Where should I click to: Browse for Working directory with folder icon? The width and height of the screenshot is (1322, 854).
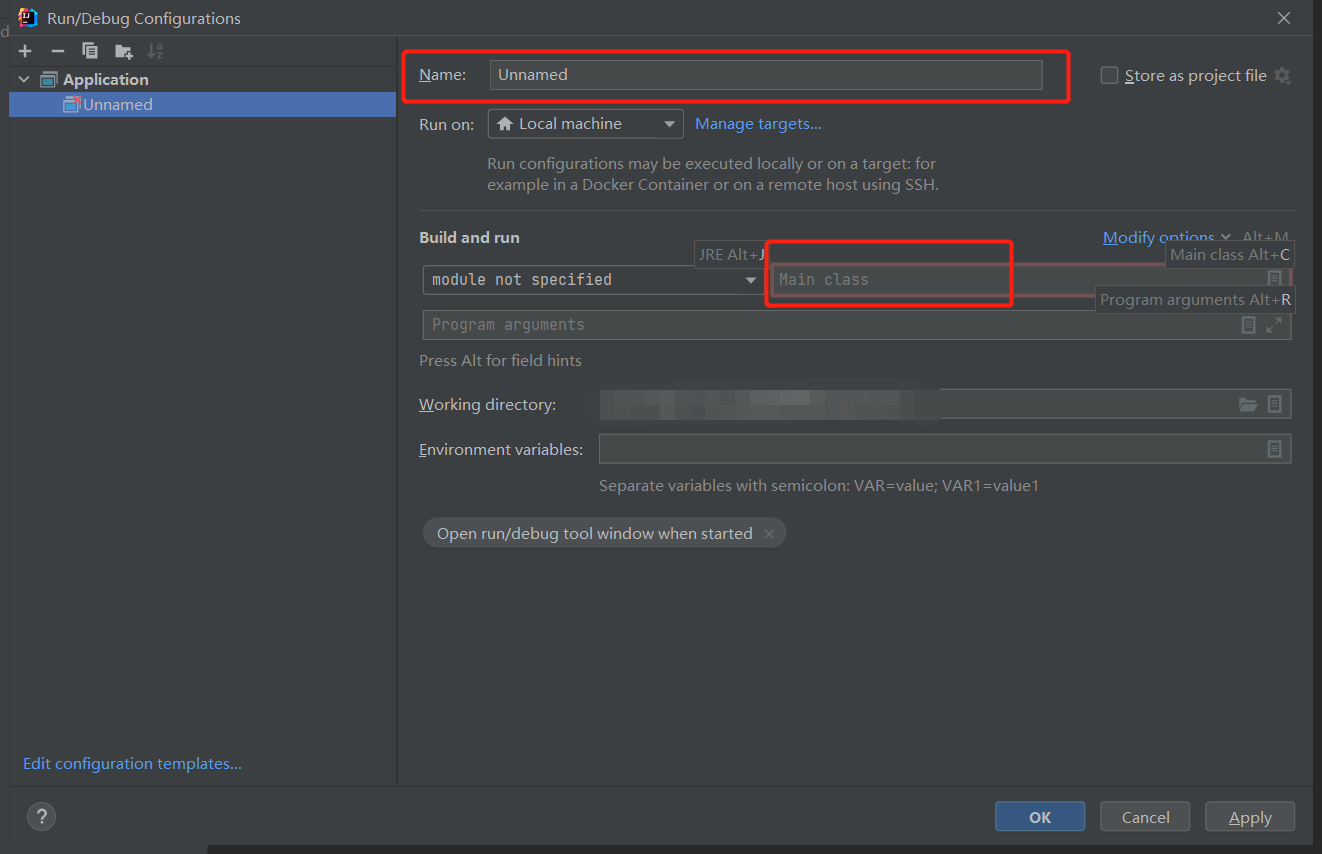tap(1248, 404)
